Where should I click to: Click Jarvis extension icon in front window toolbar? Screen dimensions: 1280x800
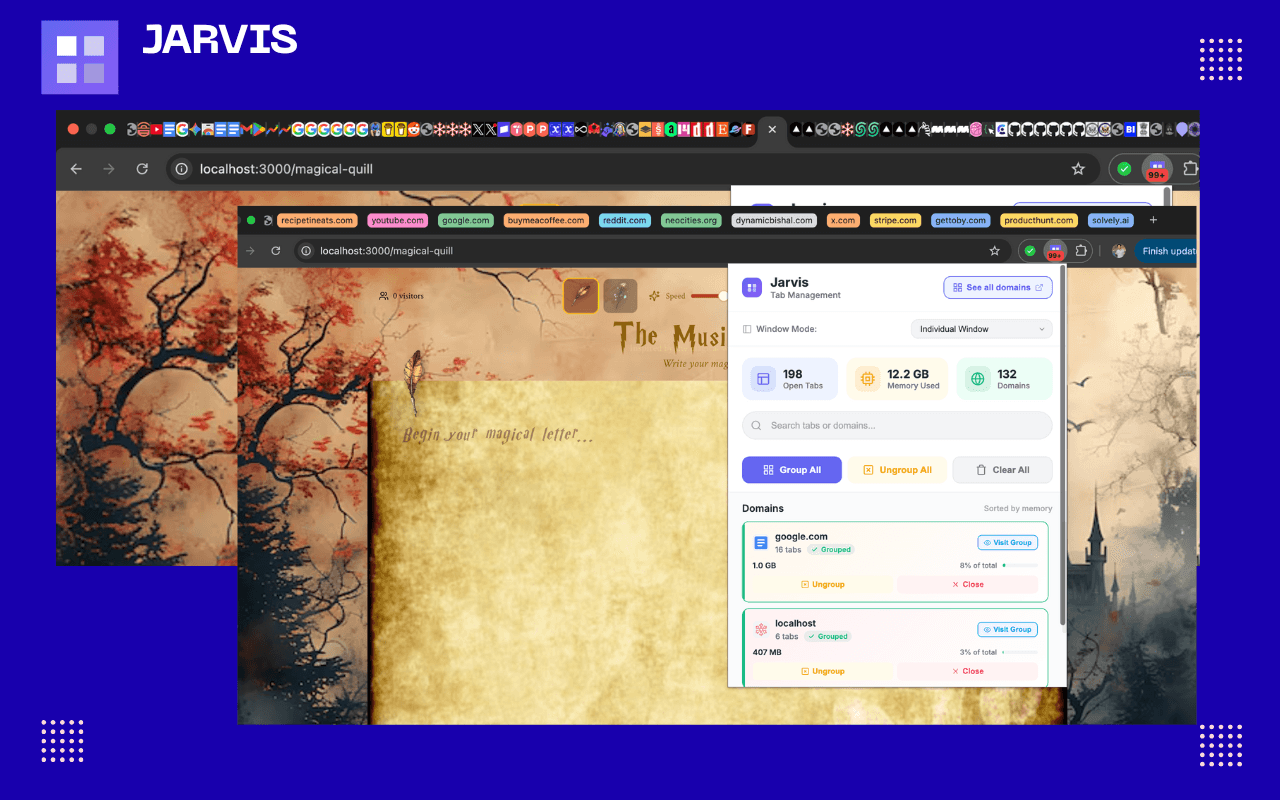1056,251
